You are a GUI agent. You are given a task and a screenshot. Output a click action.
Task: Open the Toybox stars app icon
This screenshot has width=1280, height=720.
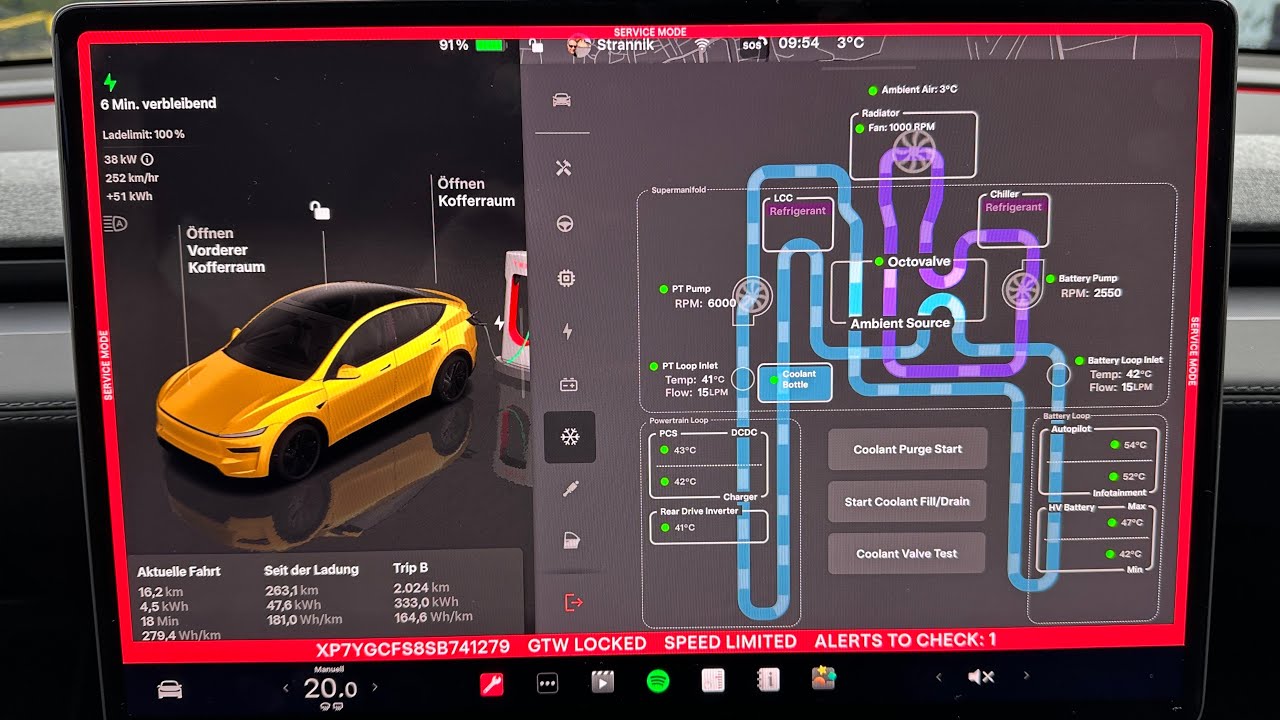click(x=823, y=678)
